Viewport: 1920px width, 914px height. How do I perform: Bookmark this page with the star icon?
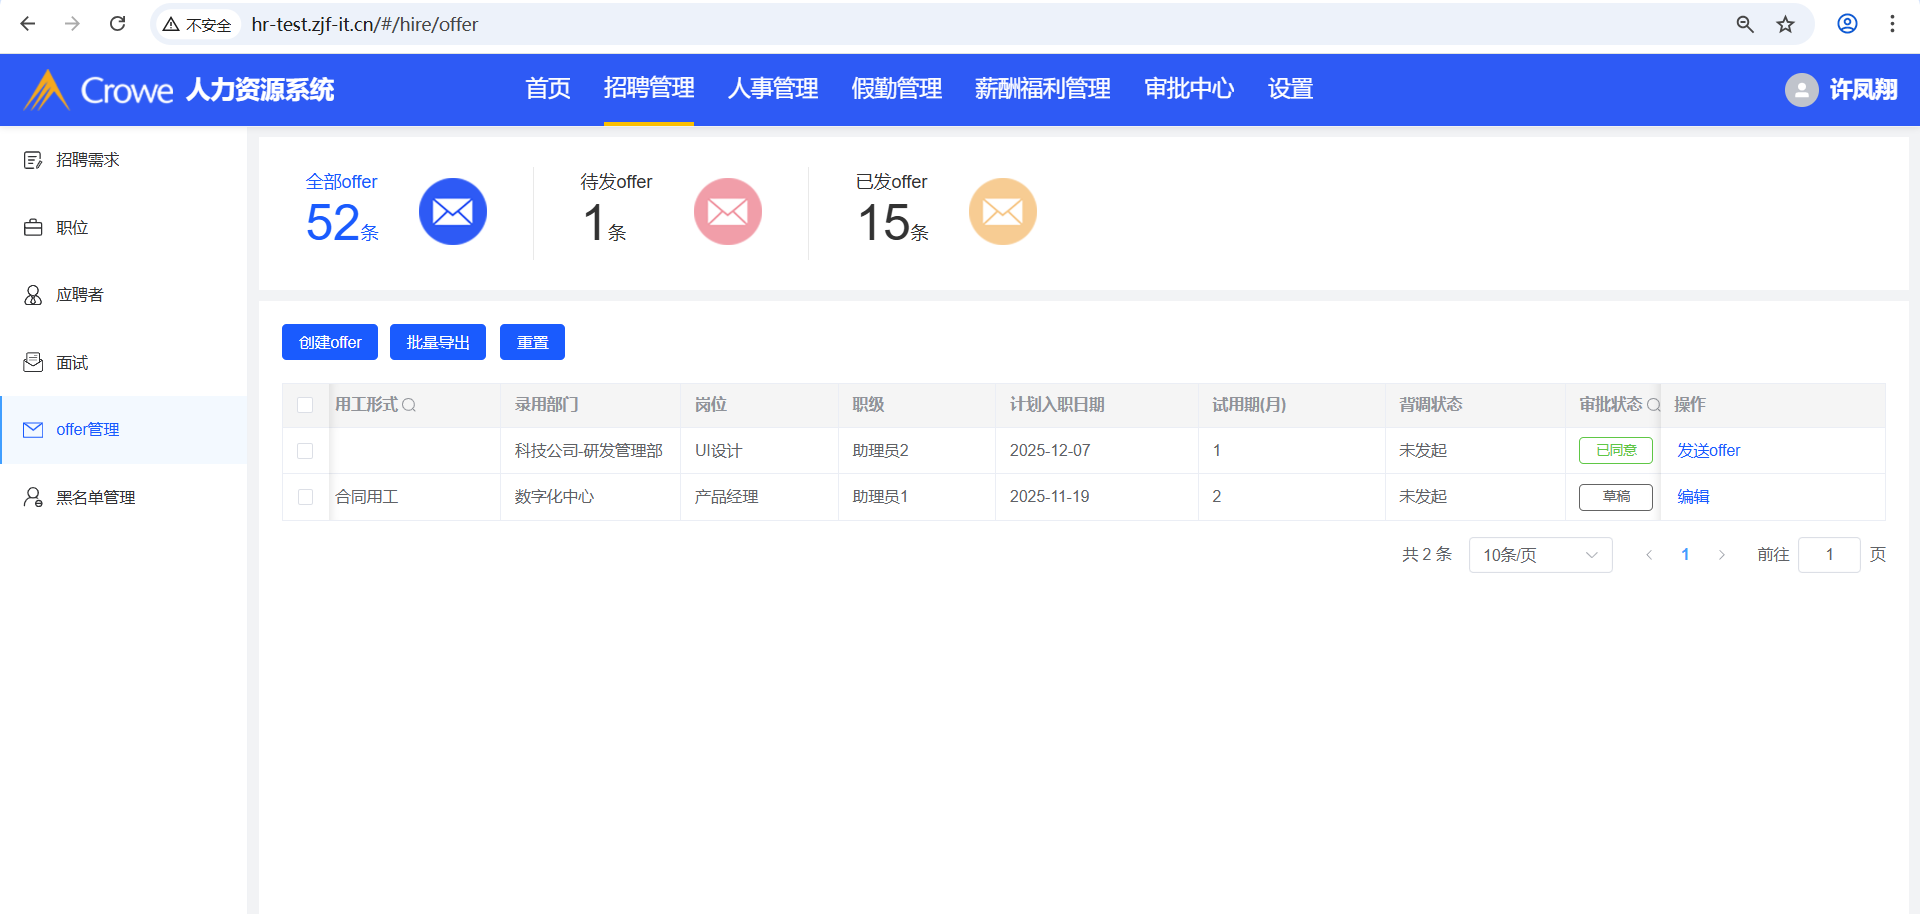point(1785,24)
